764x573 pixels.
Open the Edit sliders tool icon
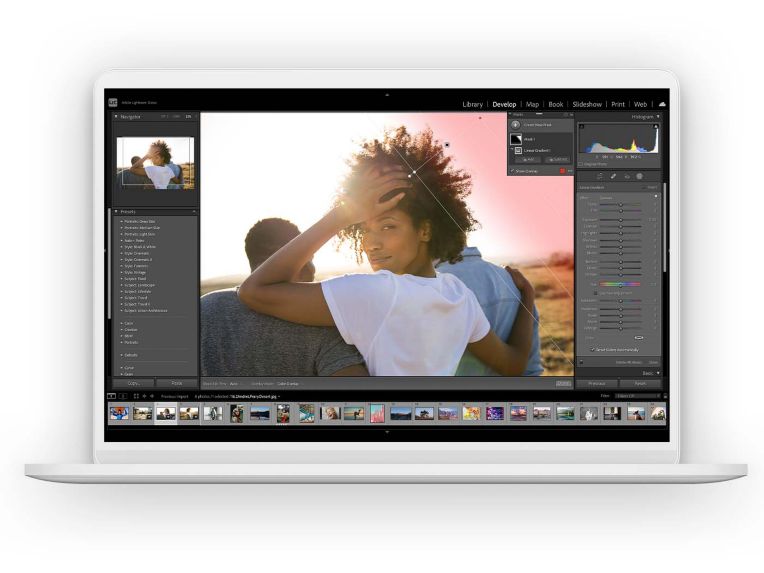[x=600, y=176]
